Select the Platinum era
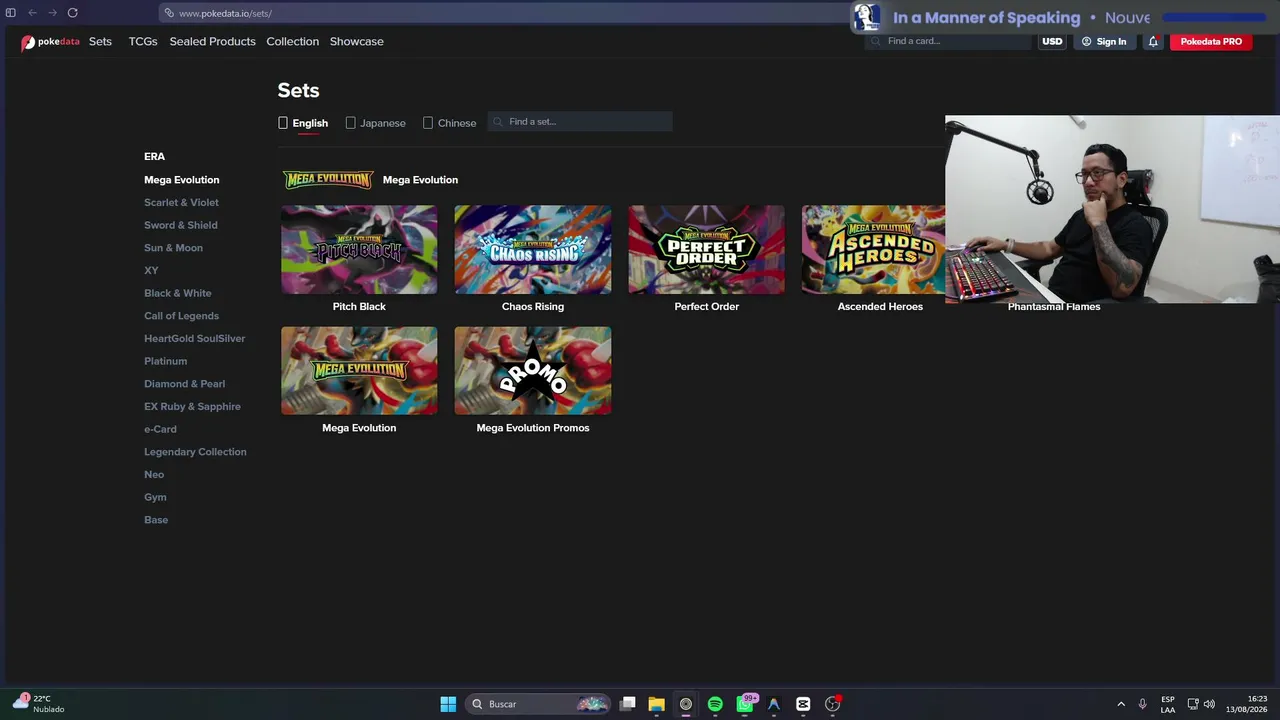This screenshot has width=1280, height=720. [165, 361]
